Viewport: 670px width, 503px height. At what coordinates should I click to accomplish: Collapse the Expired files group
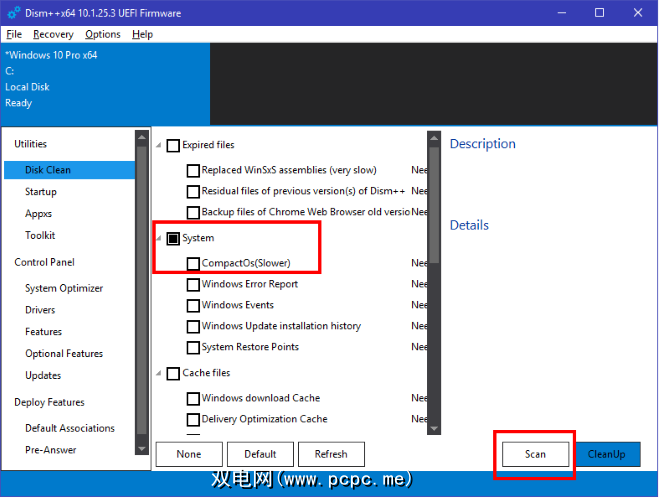click(x=159, y=145)
